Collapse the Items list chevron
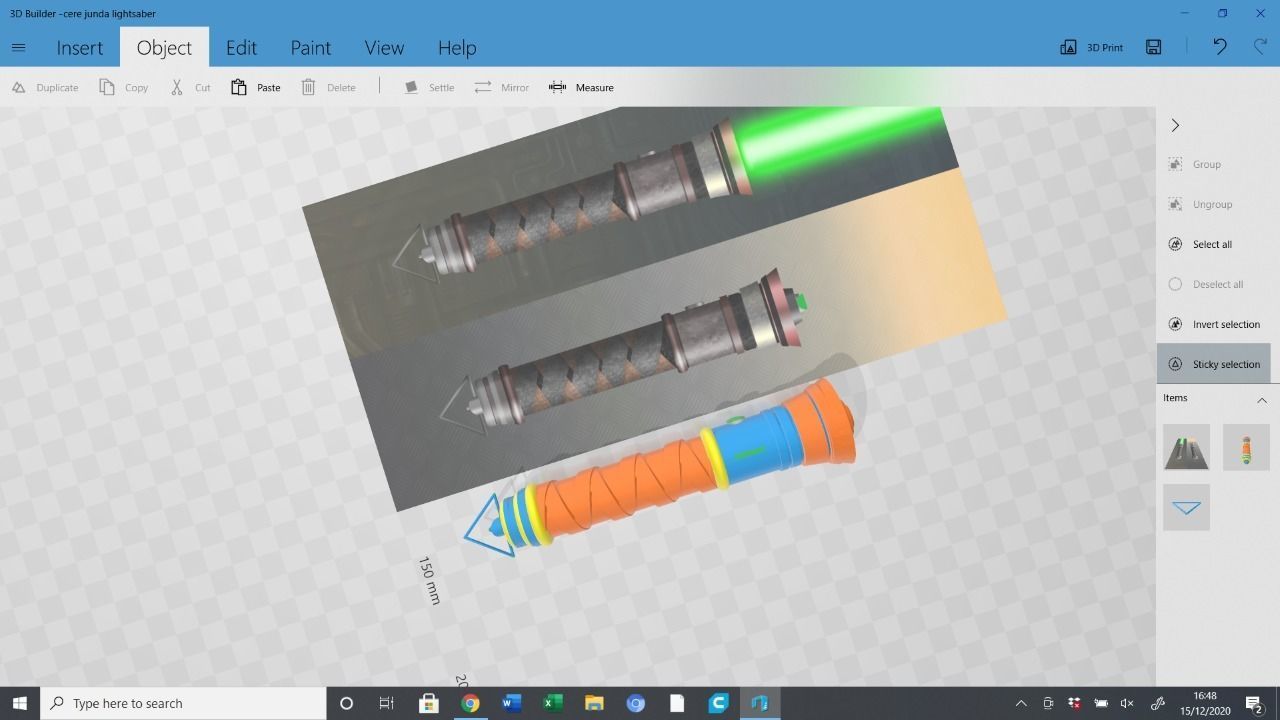 click(x=1261, y=399)
